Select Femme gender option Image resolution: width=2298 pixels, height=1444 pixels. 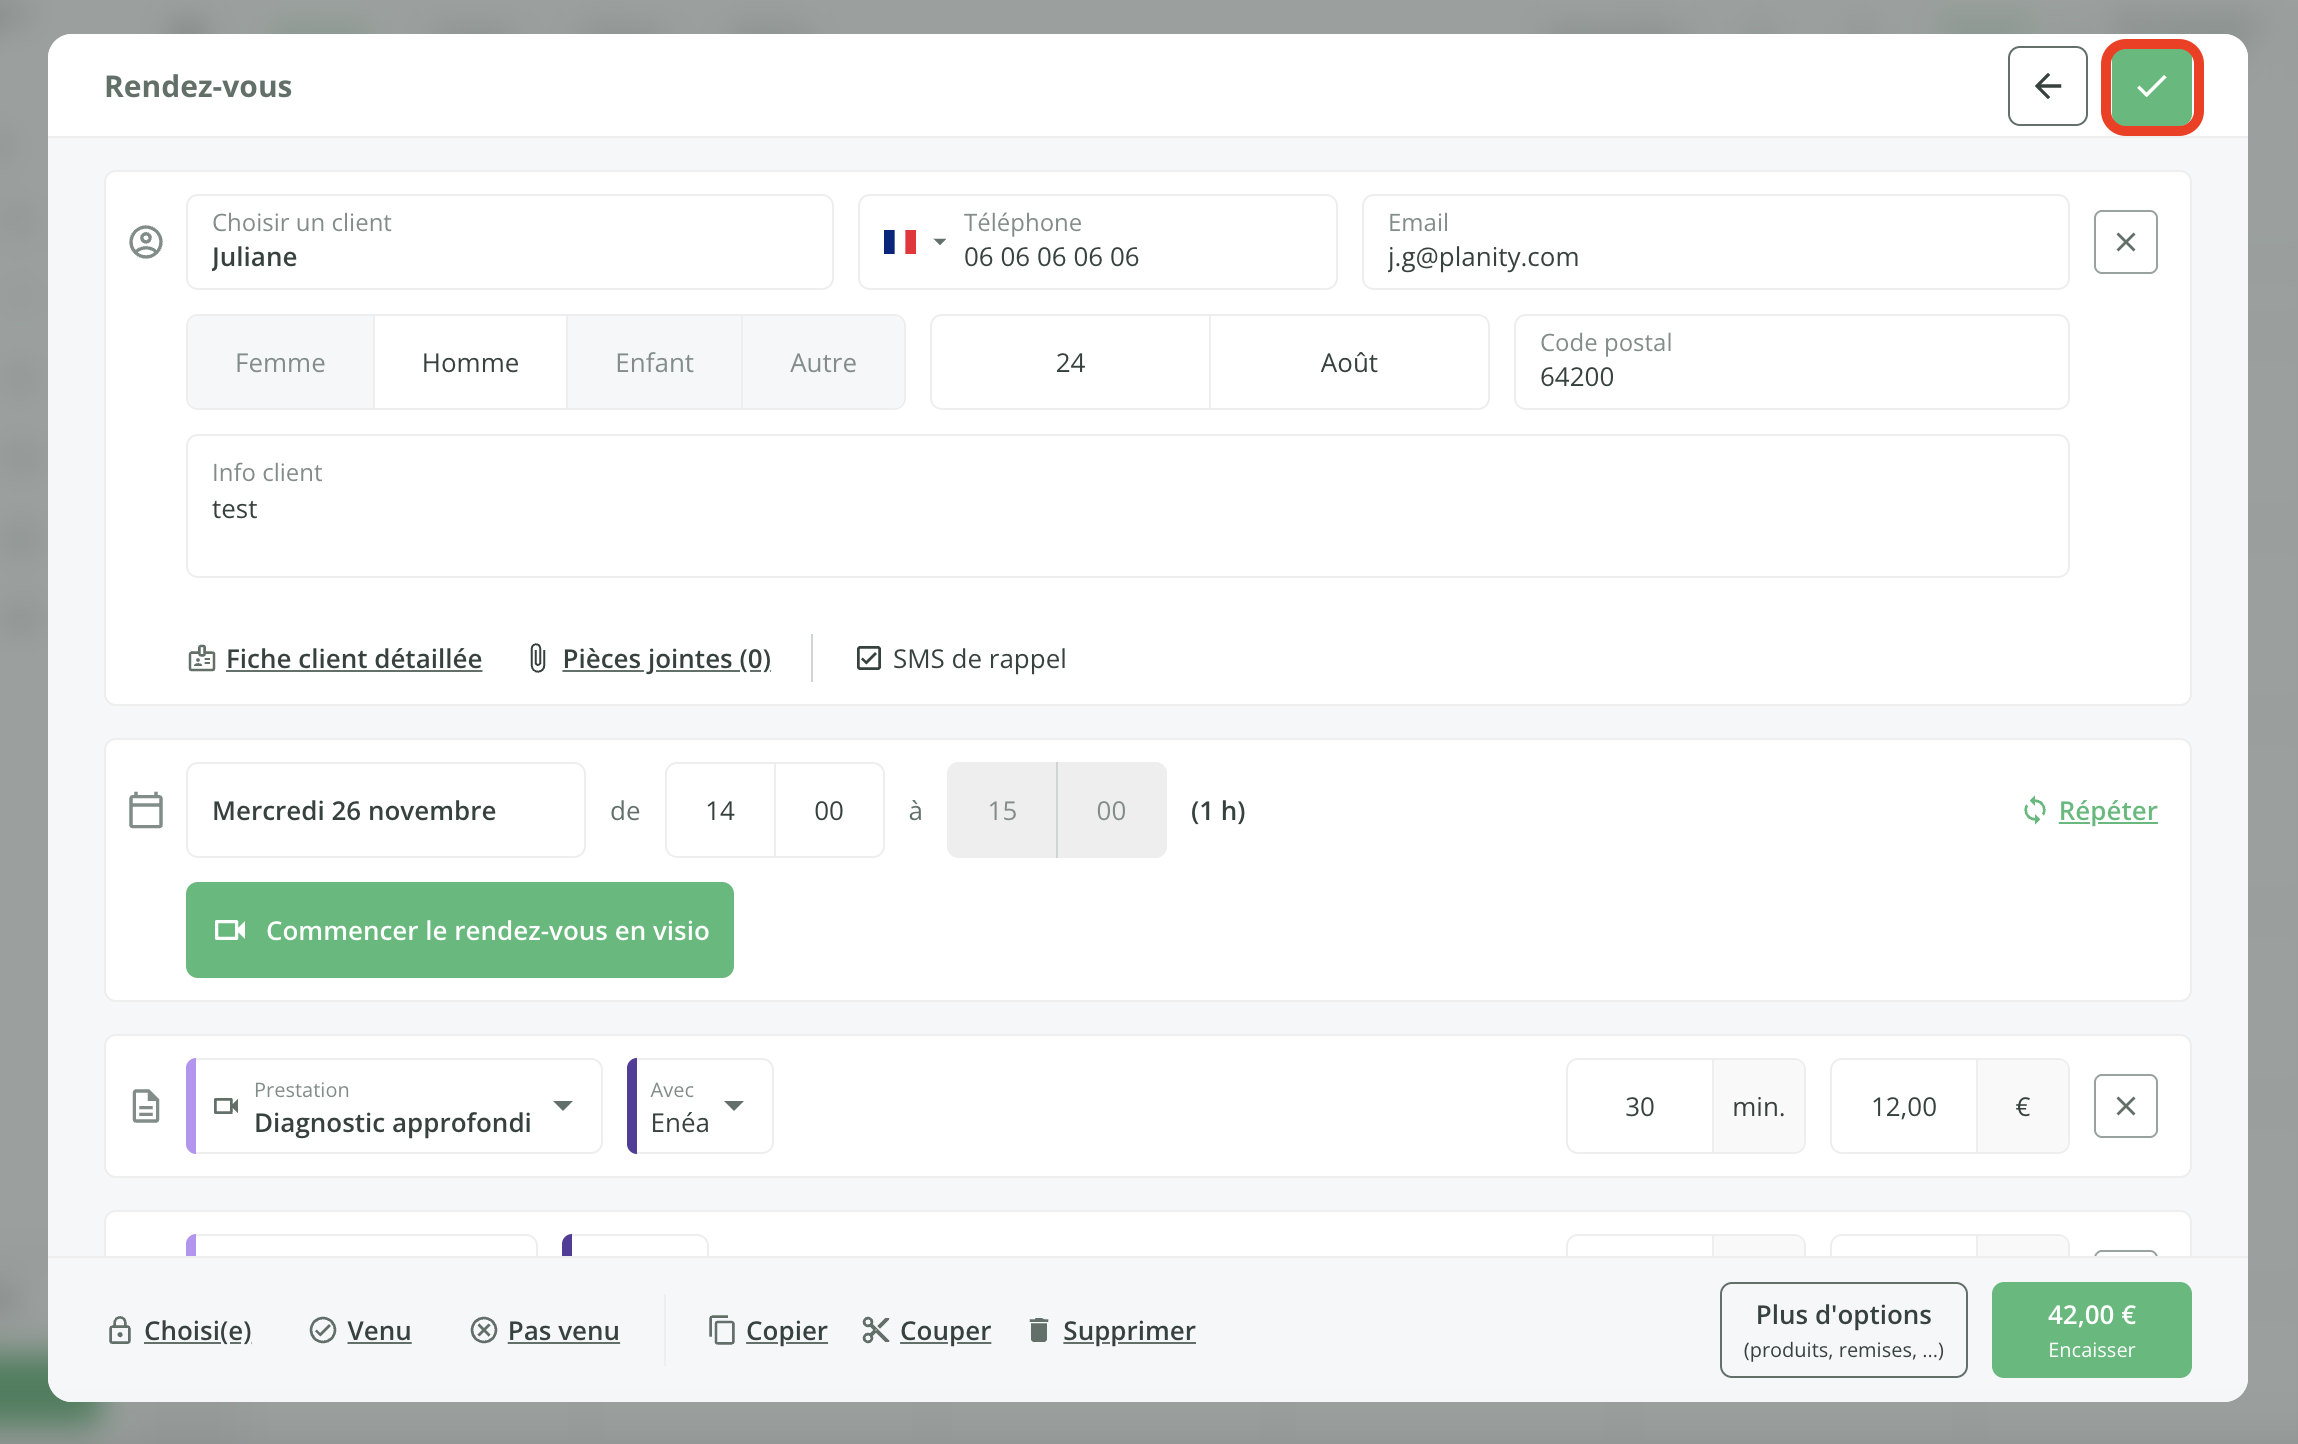280,363
